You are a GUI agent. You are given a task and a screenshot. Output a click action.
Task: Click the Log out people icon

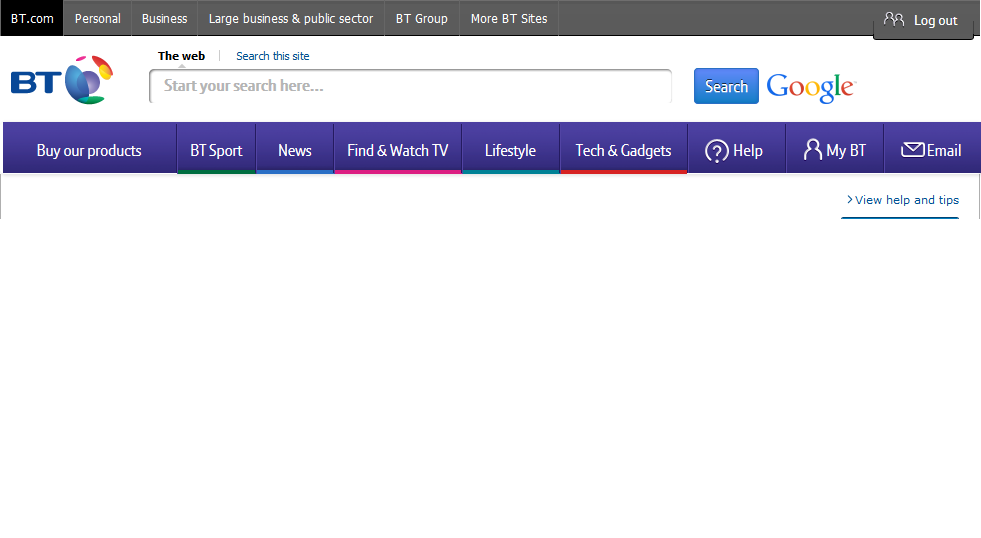(893, 19)
